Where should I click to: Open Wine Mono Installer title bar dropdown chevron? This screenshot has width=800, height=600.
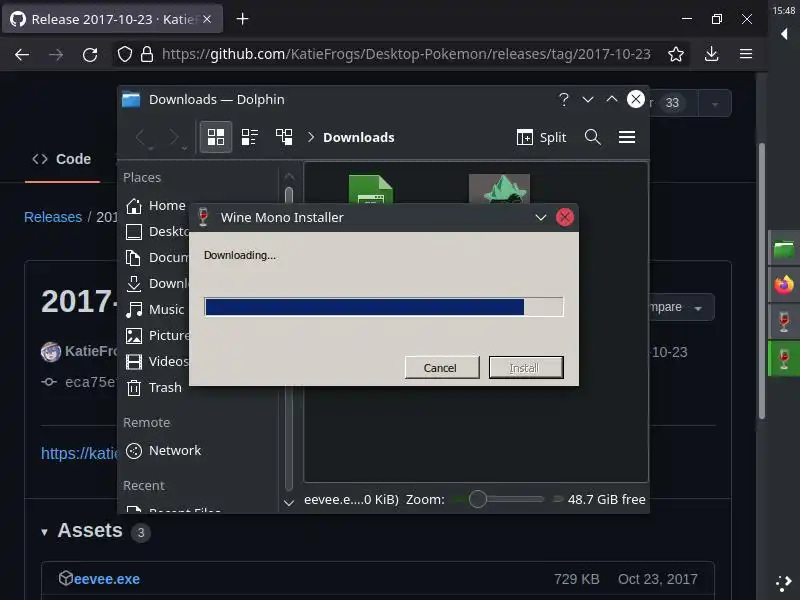coord(541,217)
